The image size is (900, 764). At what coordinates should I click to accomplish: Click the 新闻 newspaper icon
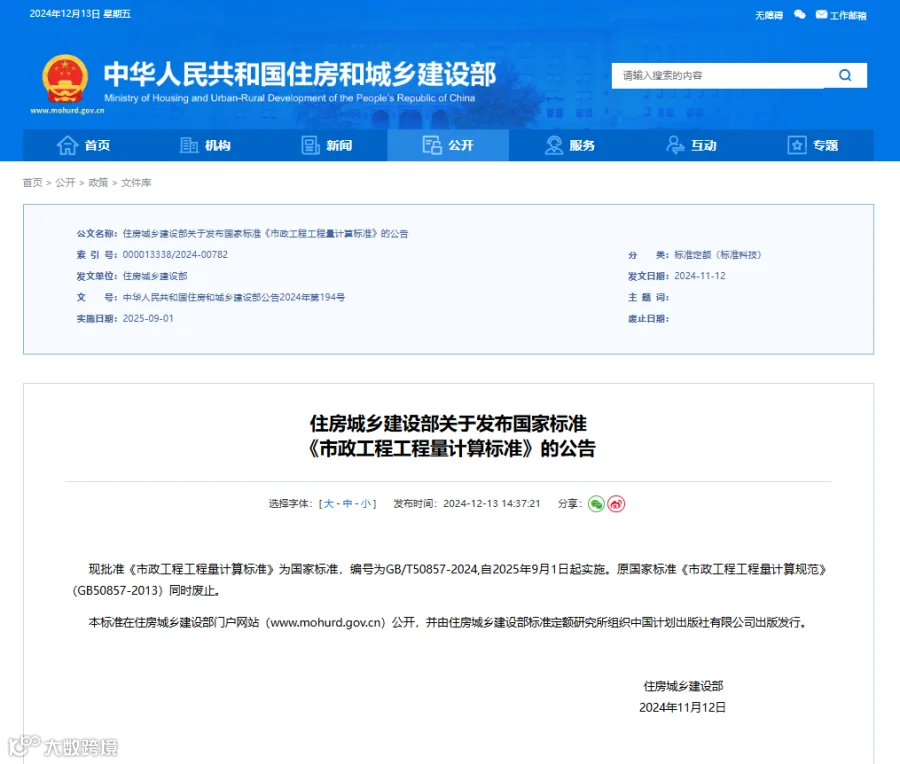coord(311,145)
